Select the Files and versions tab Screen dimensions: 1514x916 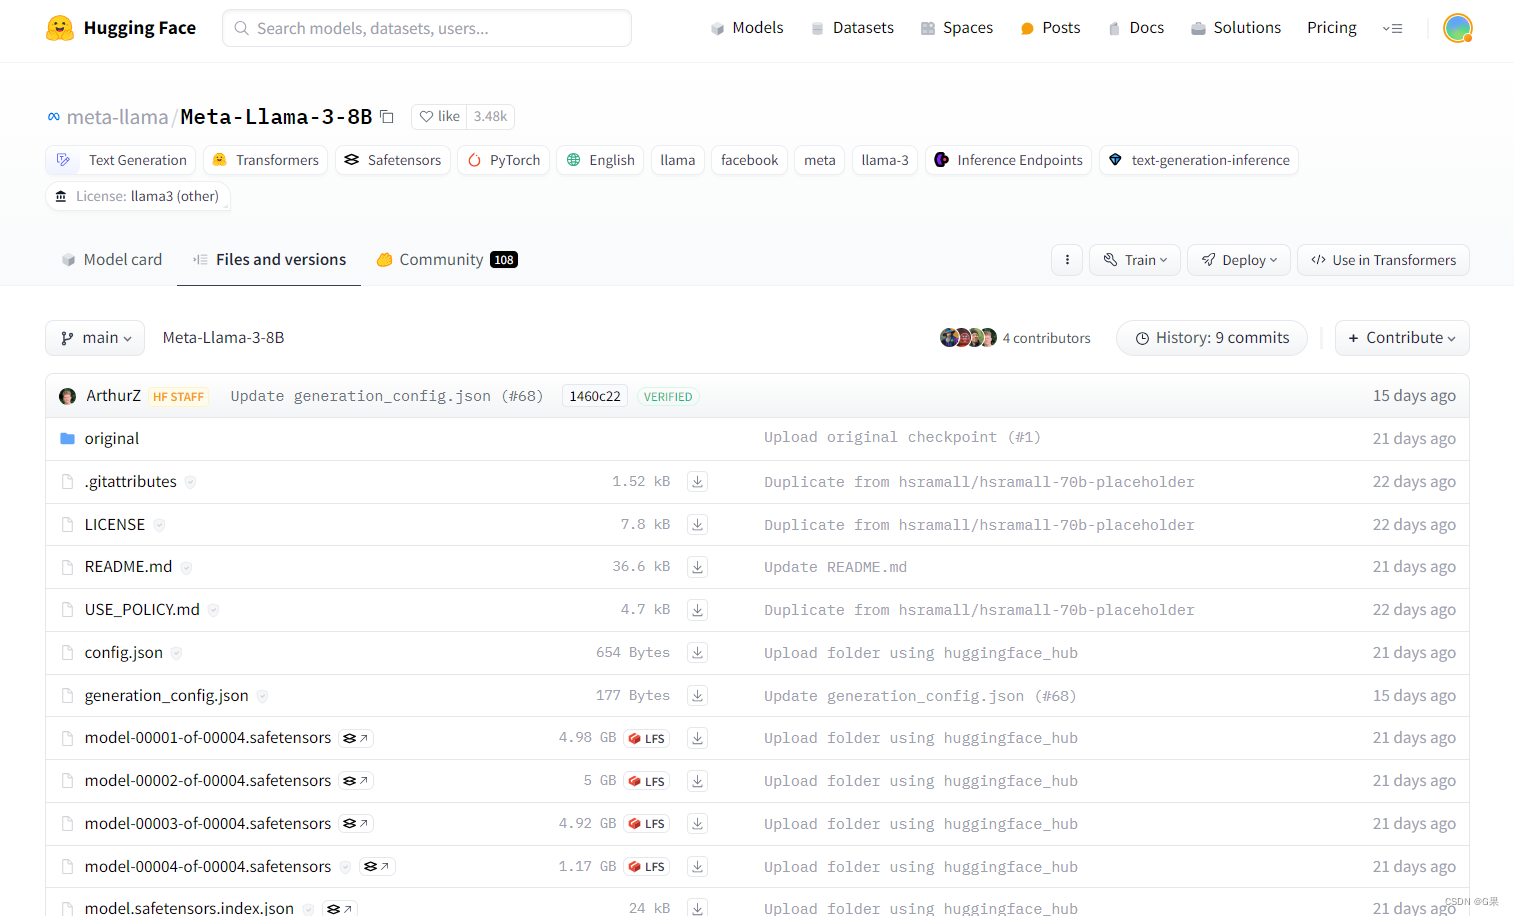pos(269,260)
